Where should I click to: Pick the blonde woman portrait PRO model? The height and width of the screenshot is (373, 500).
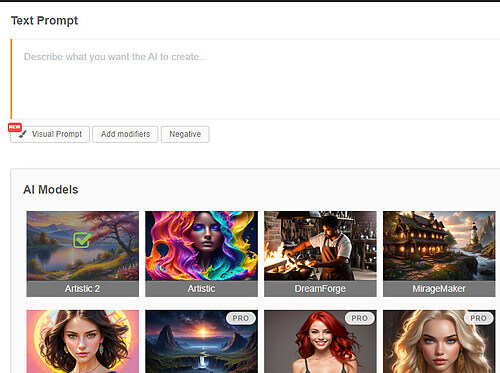439,341
